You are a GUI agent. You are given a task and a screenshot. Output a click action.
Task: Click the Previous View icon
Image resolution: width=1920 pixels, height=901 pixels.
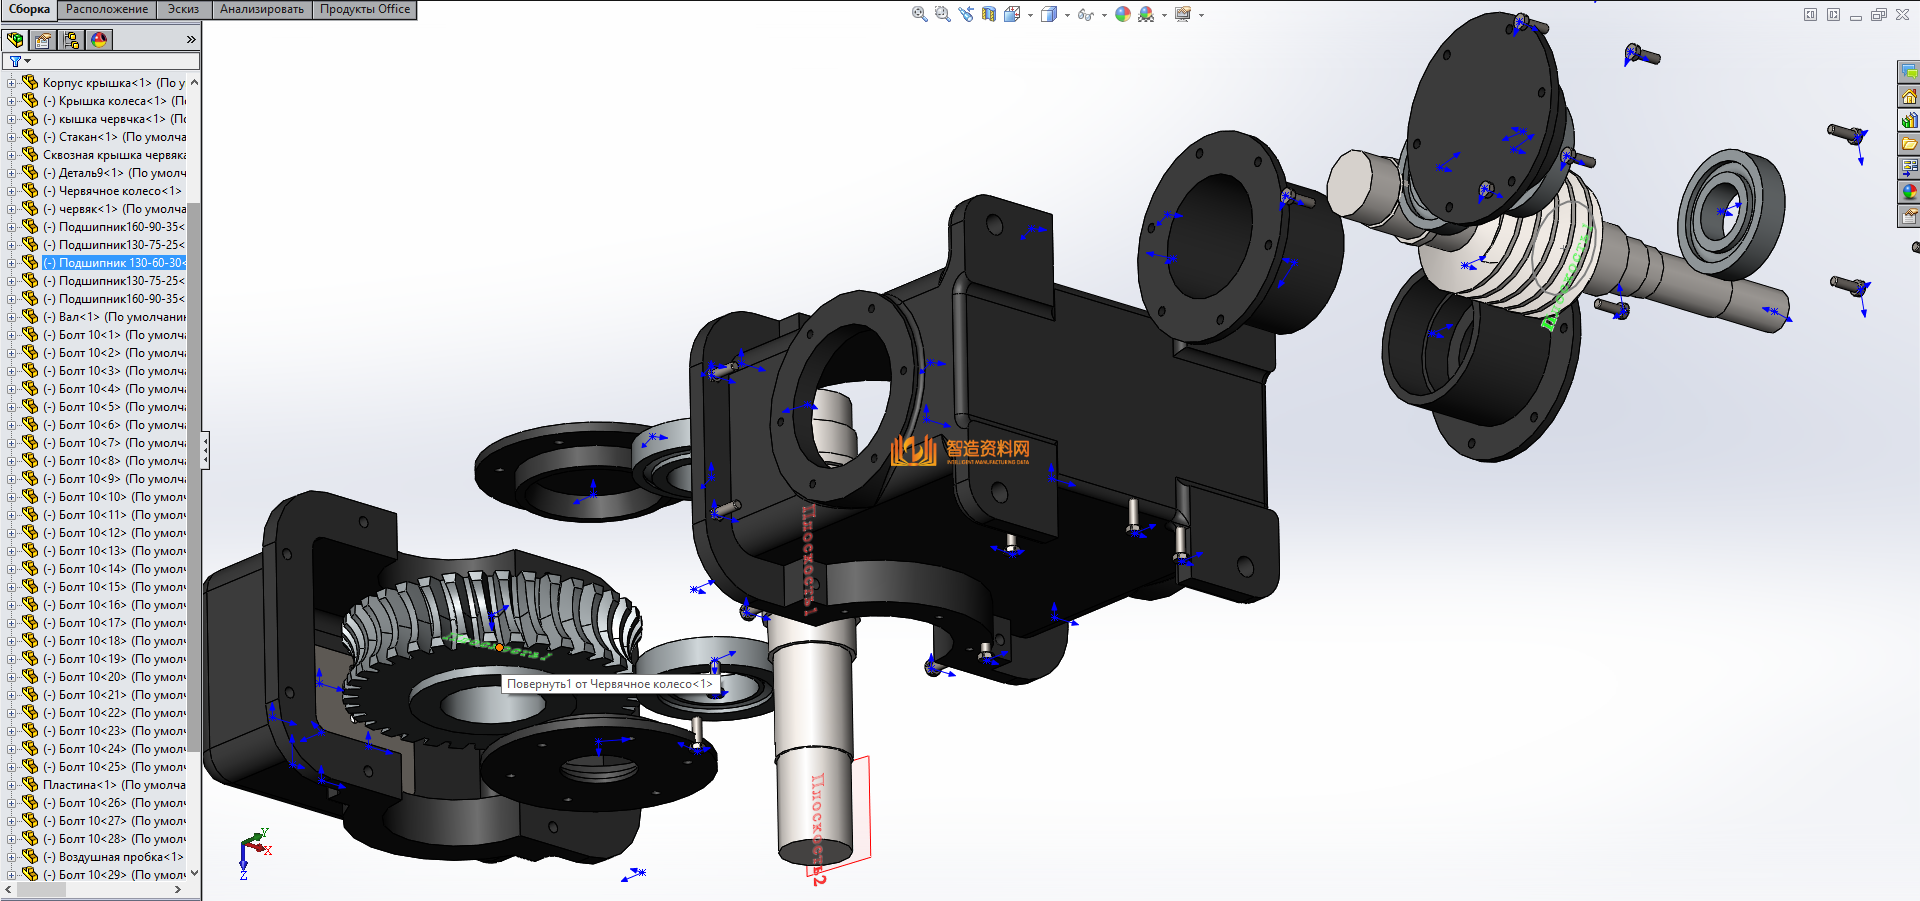pyautogui.click(x=965, y=14)
